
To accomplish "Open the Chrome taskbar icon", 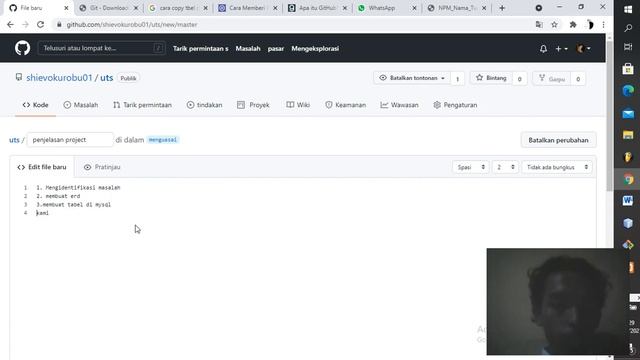I will 628,179.
